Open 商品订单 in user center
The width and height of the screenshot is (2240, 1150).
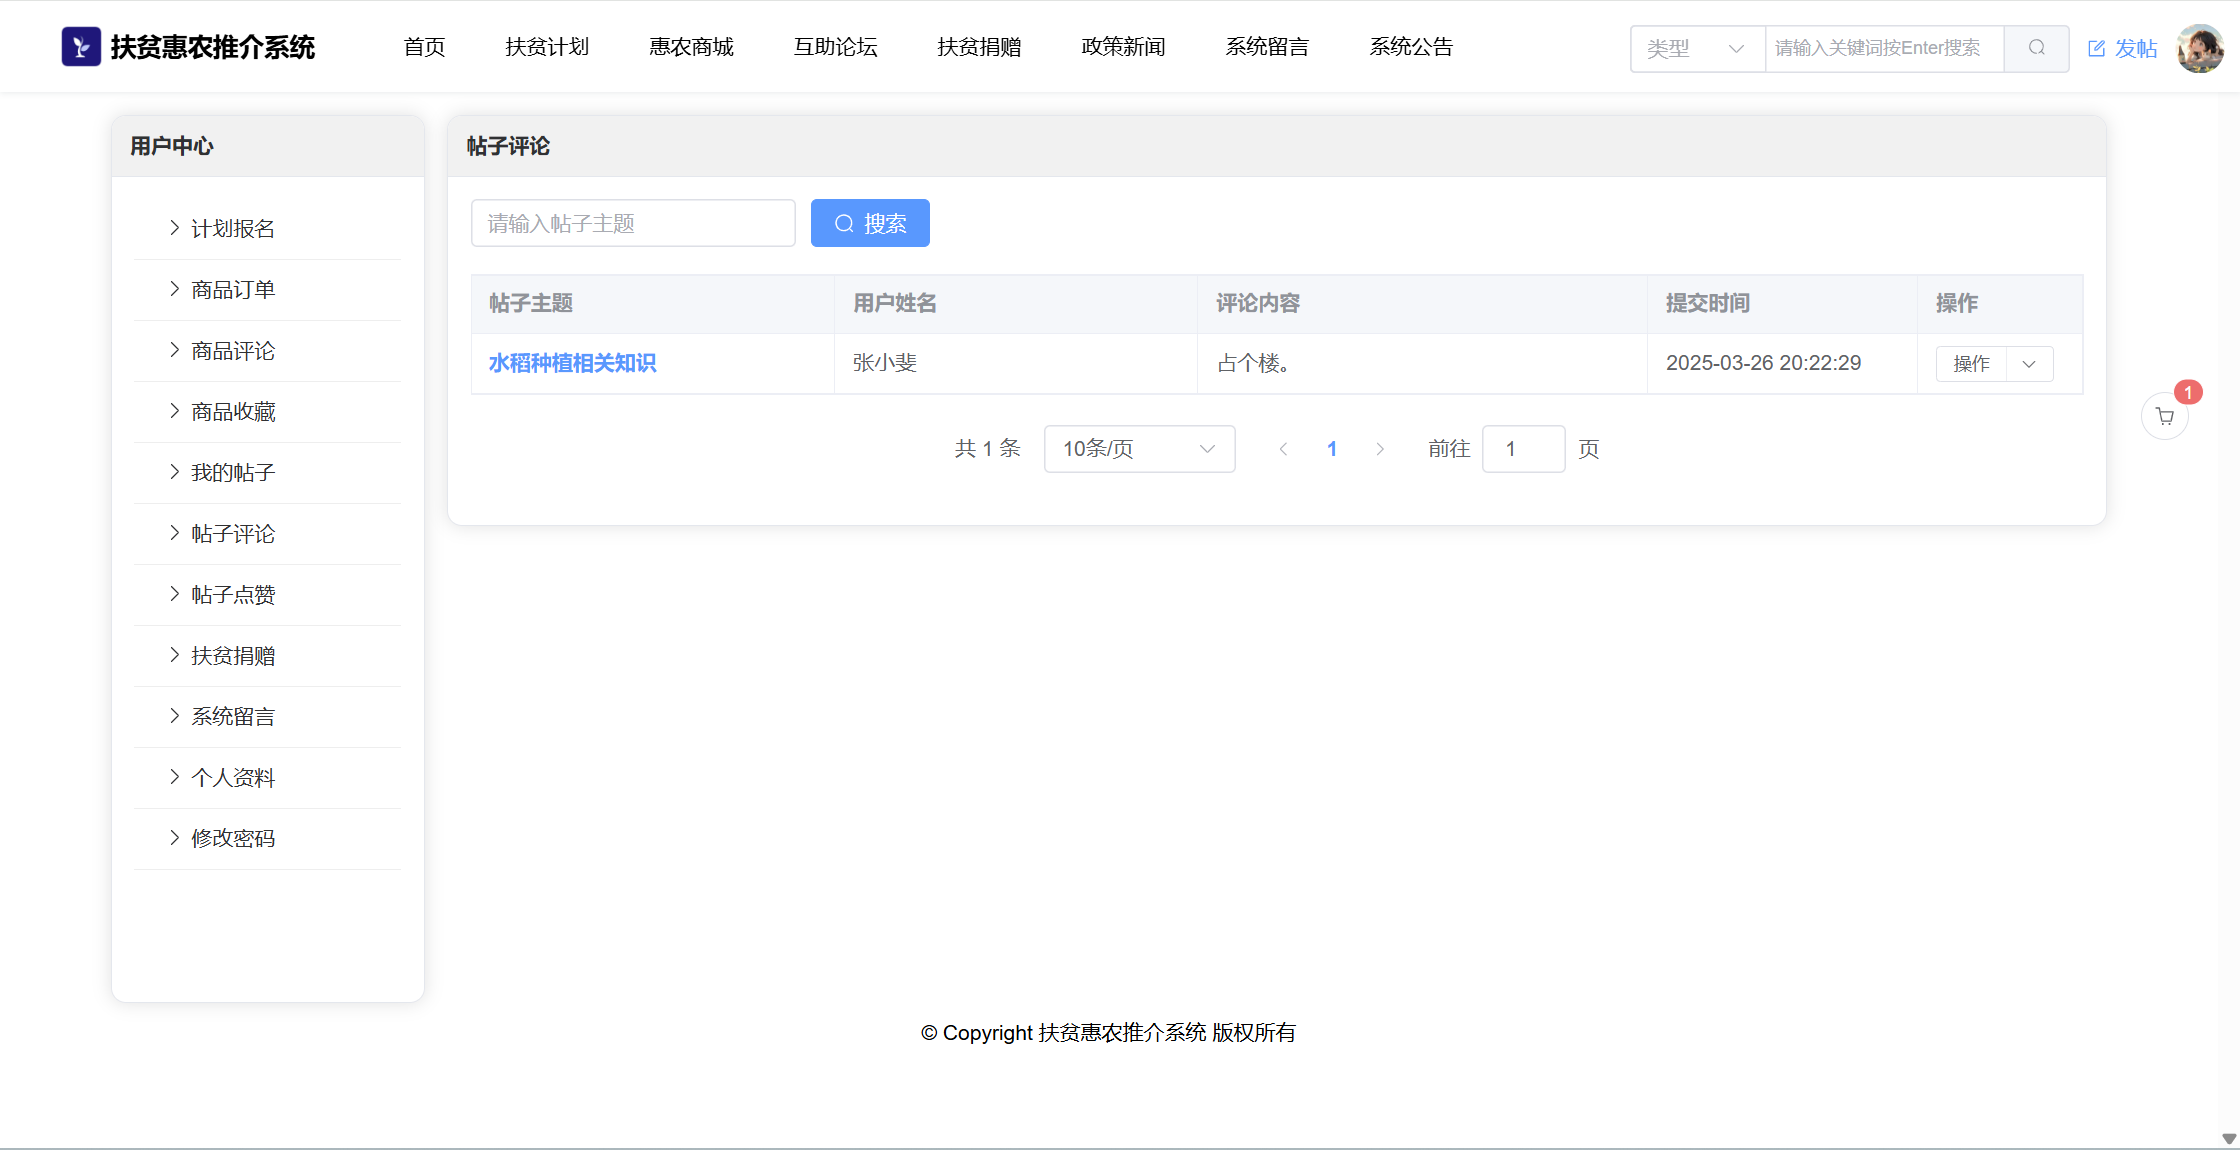point(233,290)
